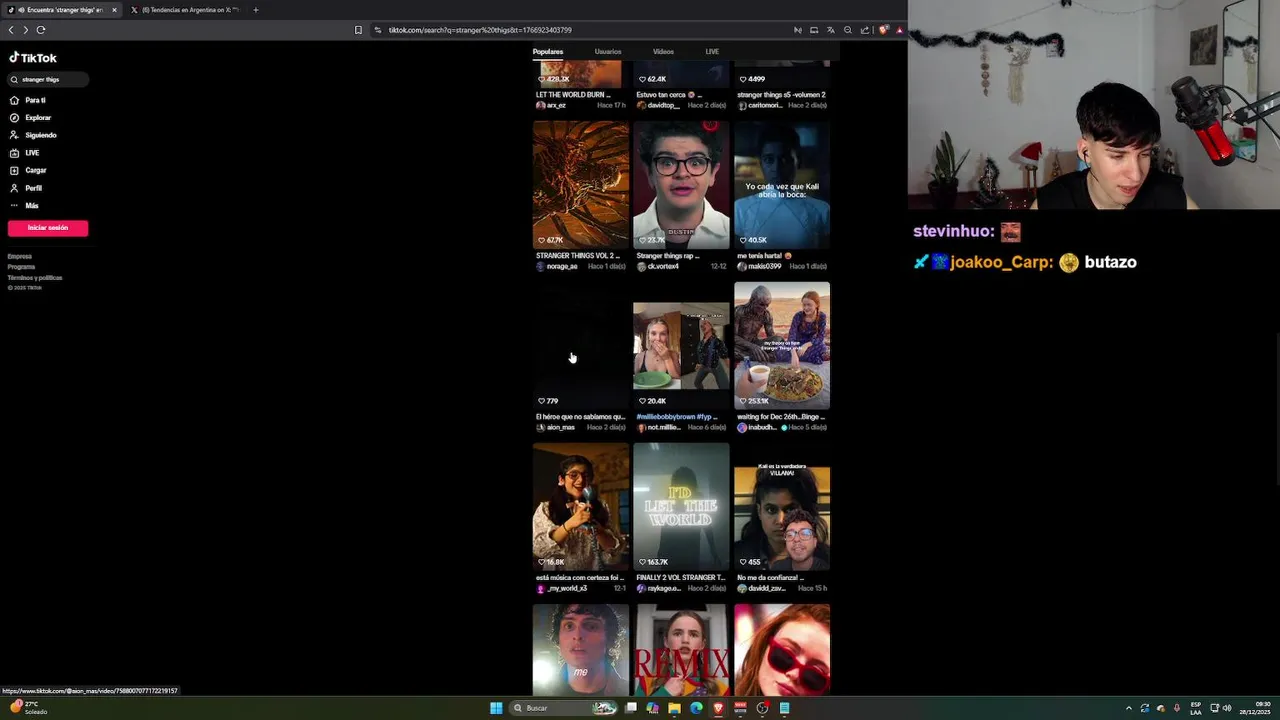Go forward with browser forward arrow

pos(26,30)
